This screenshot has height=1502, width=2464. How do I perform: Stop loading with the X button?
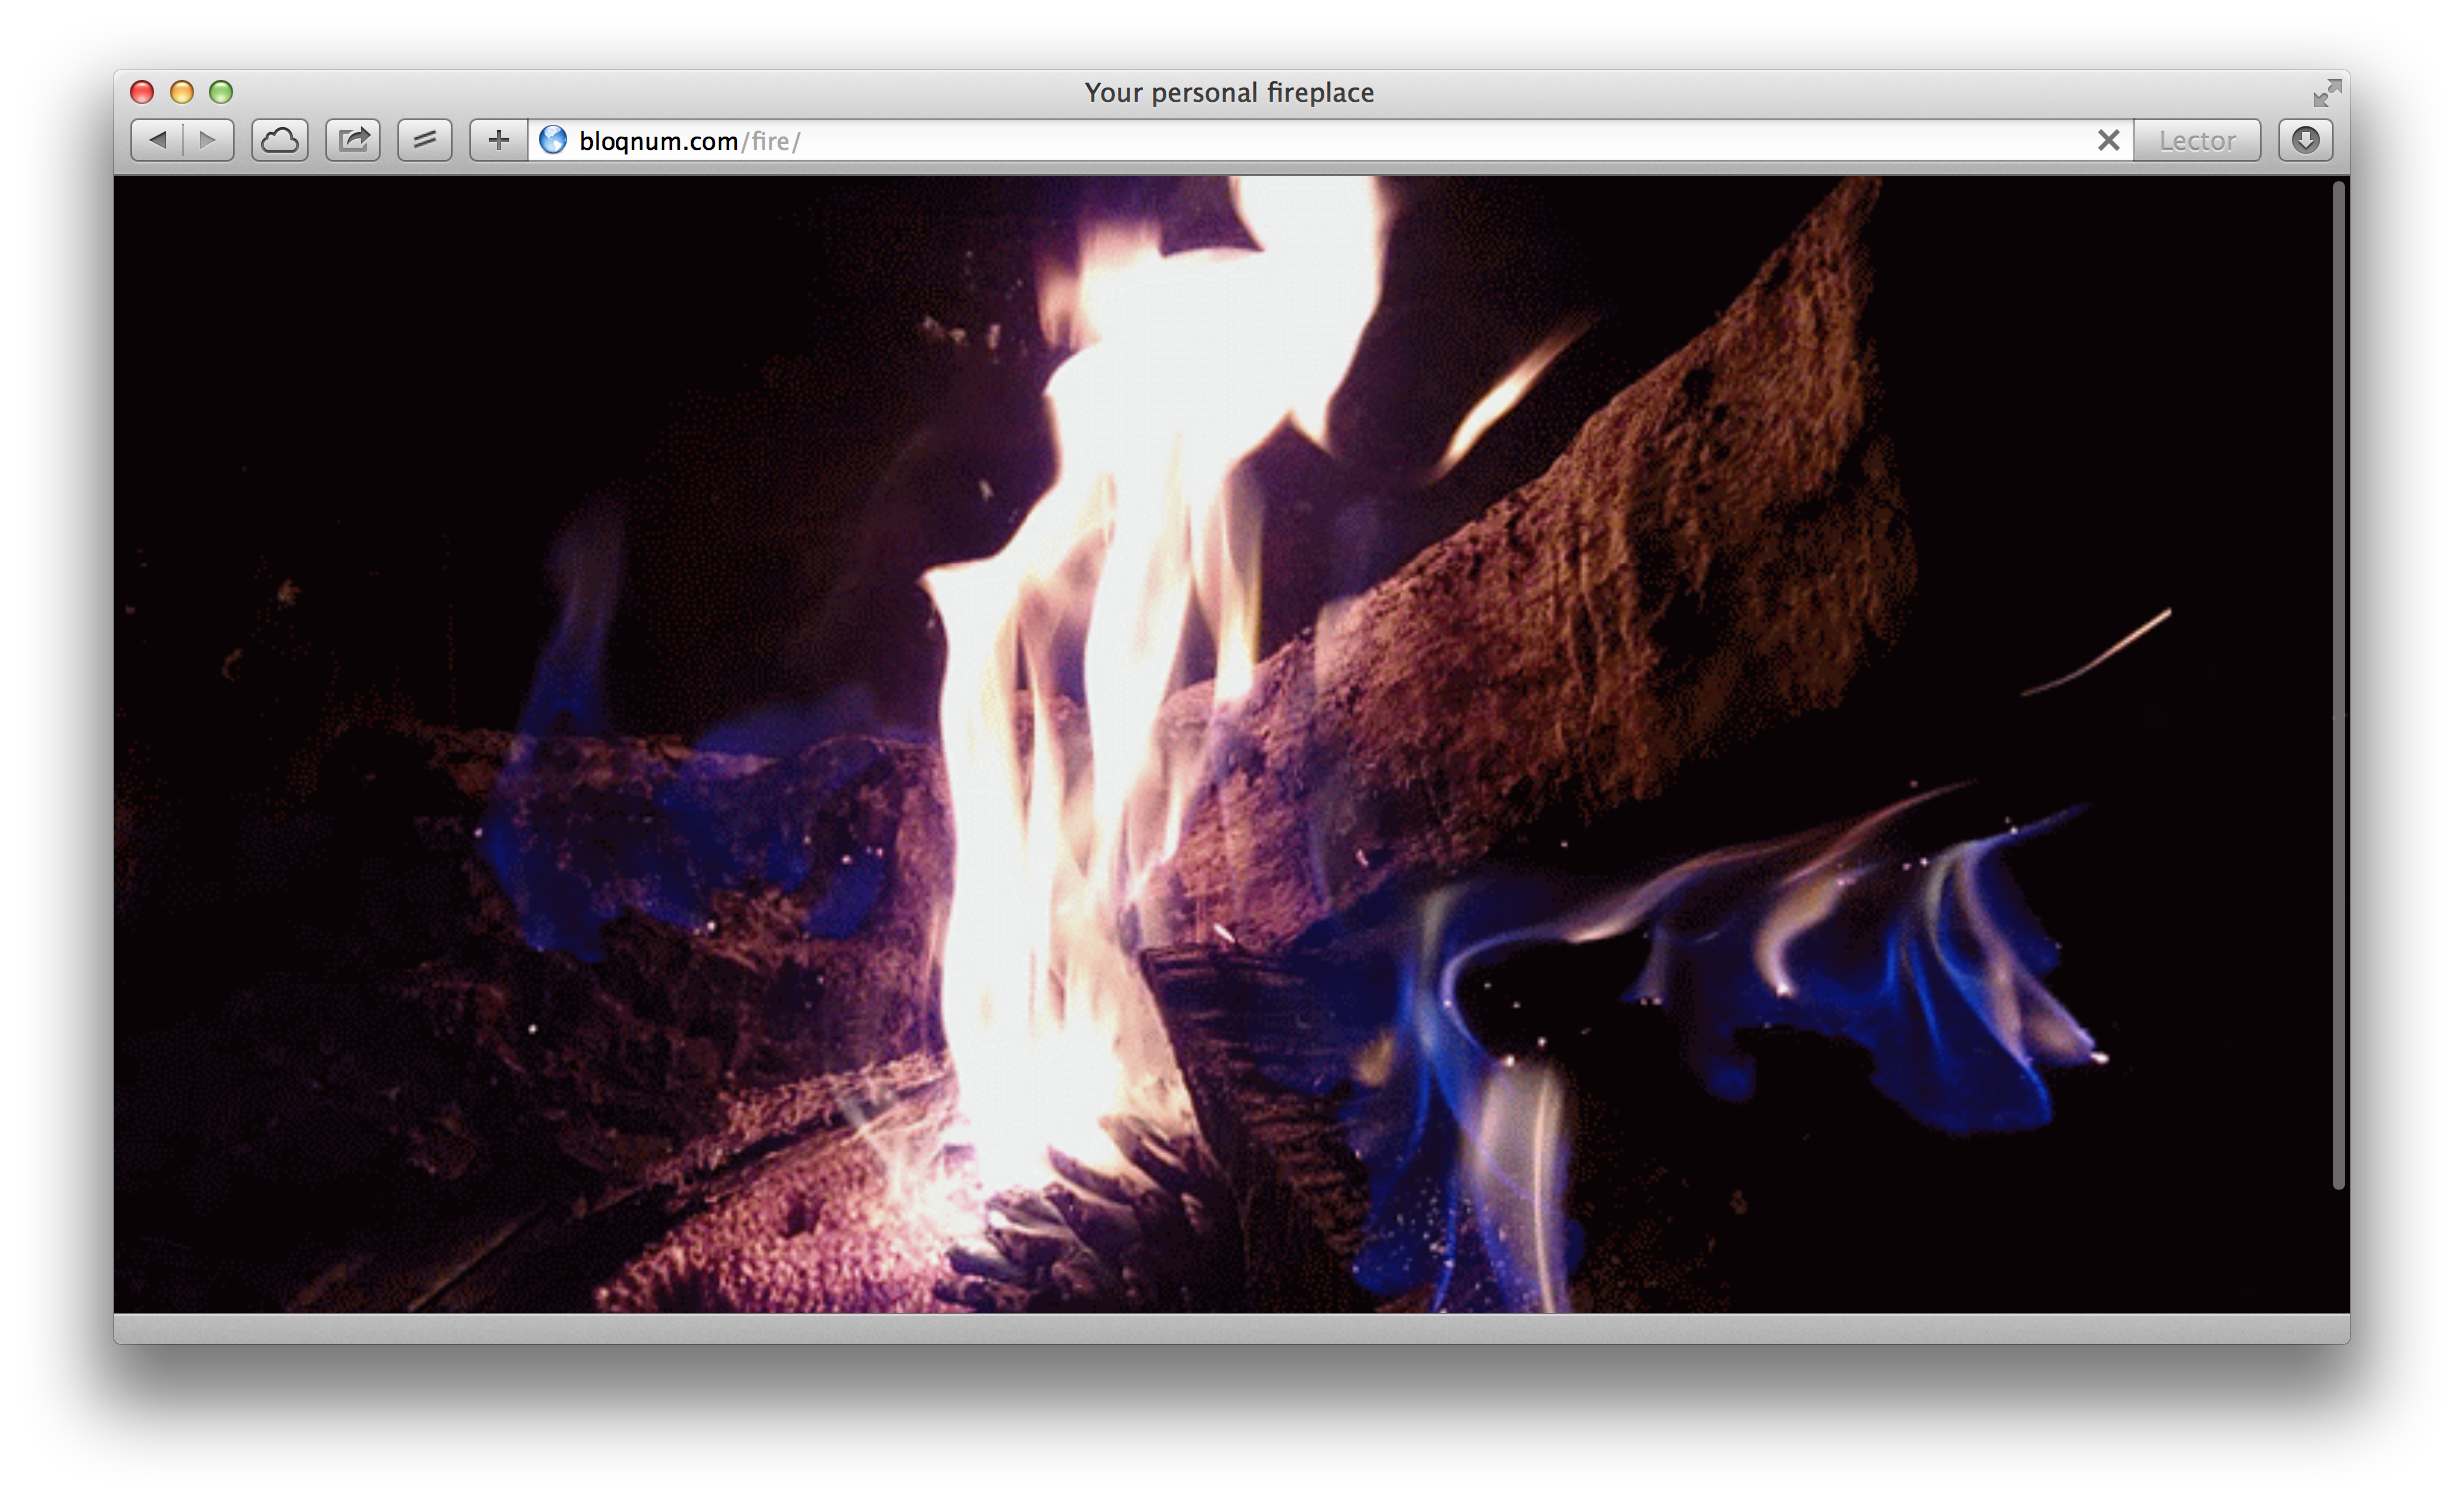point(2109,140)
